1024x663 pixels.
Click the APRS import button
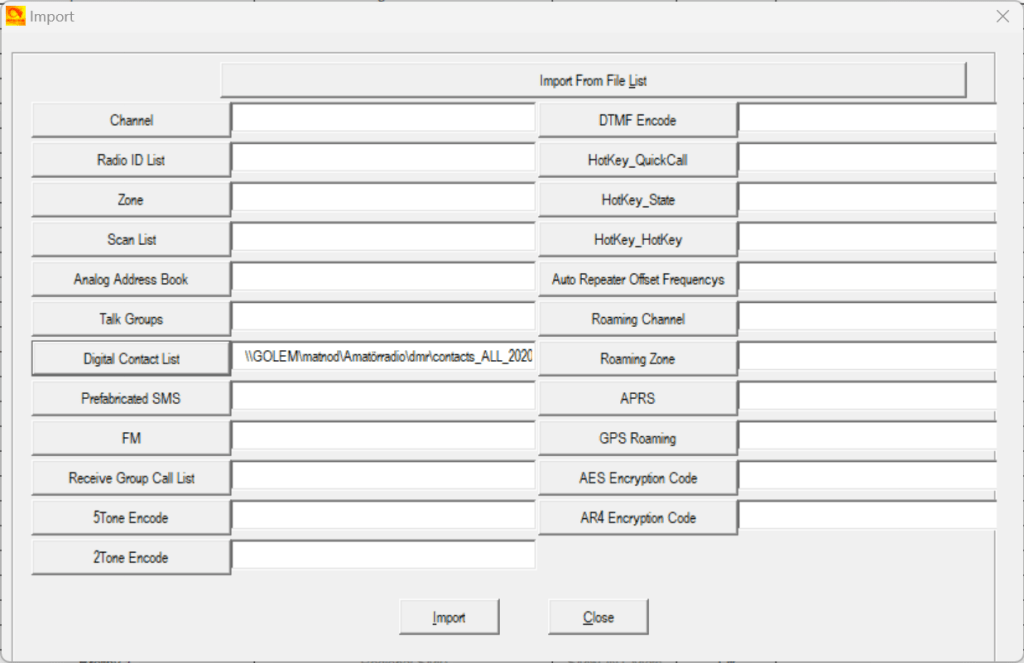638,398
